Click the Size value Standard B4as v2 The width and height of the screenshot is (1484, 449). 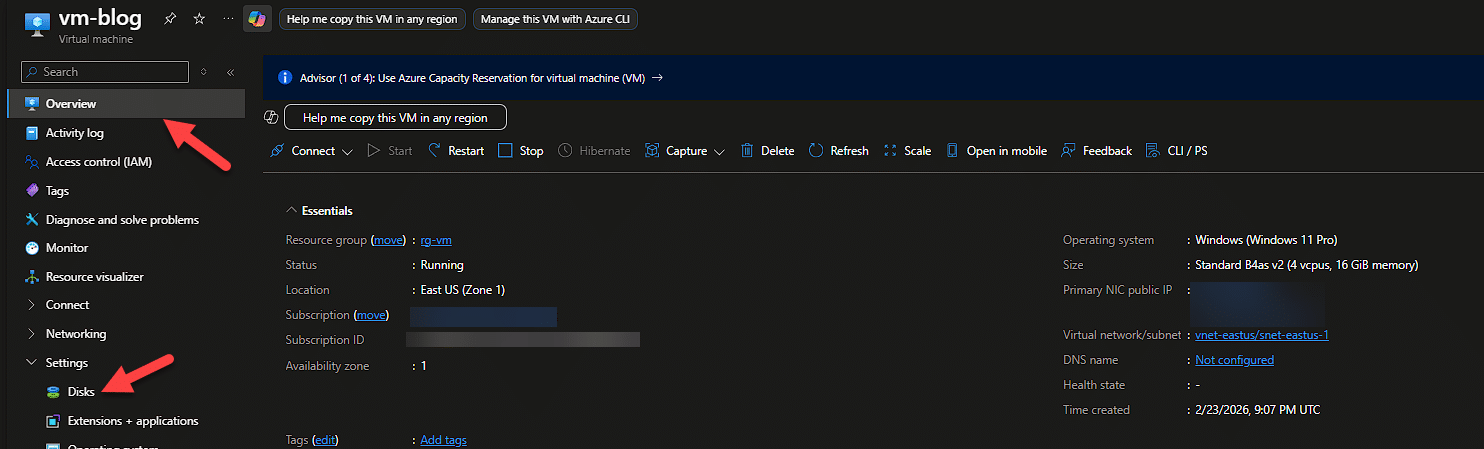tap(1306, 265)
